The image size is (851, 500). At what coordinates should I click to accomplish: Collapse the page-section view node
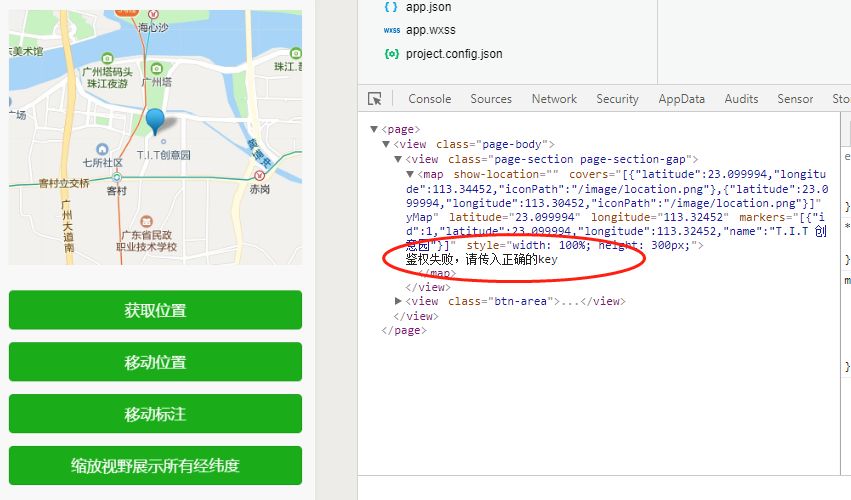click(x=398, y=160)
